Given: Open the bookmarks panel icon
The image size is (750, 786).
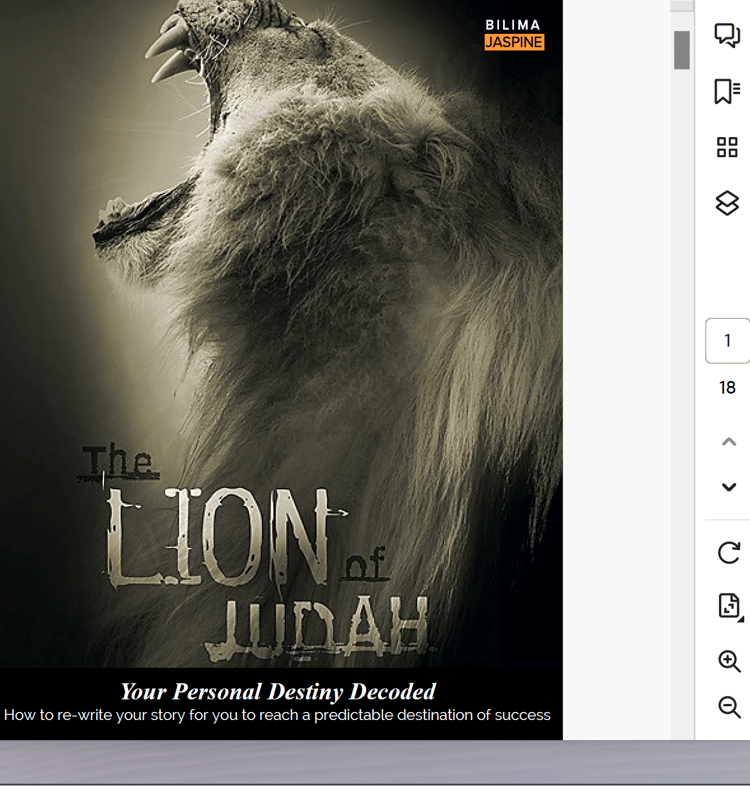Looking at the screenshot, I should tap(727, 92).
